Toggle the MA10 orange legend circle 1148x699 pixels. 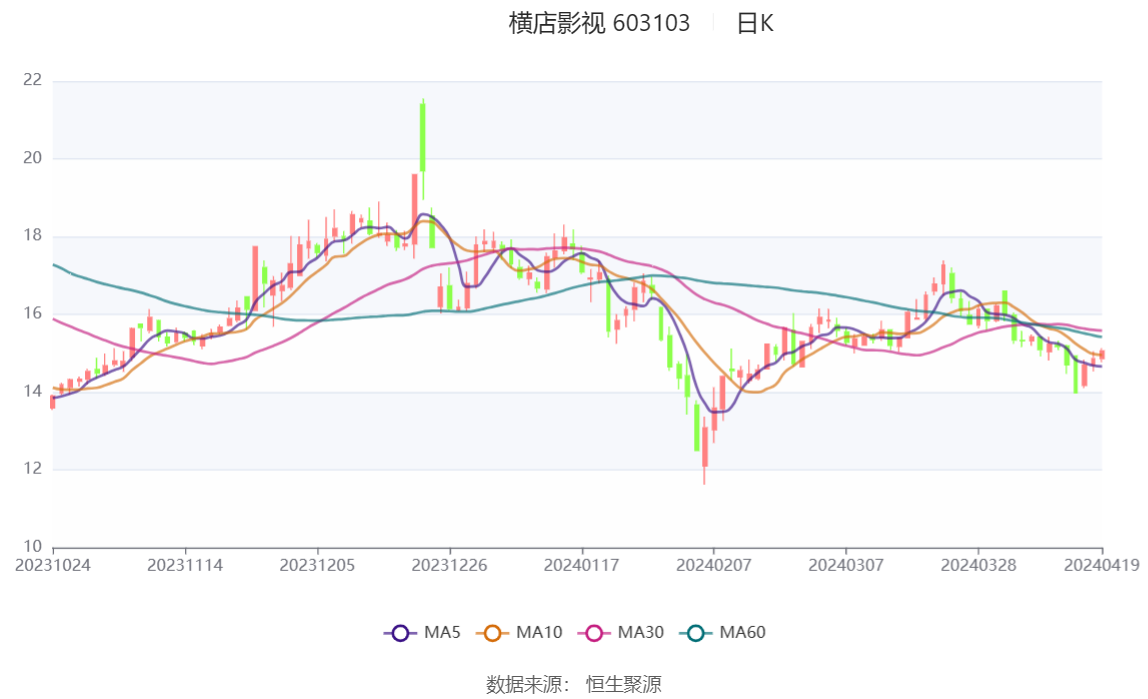pos(493,633)
